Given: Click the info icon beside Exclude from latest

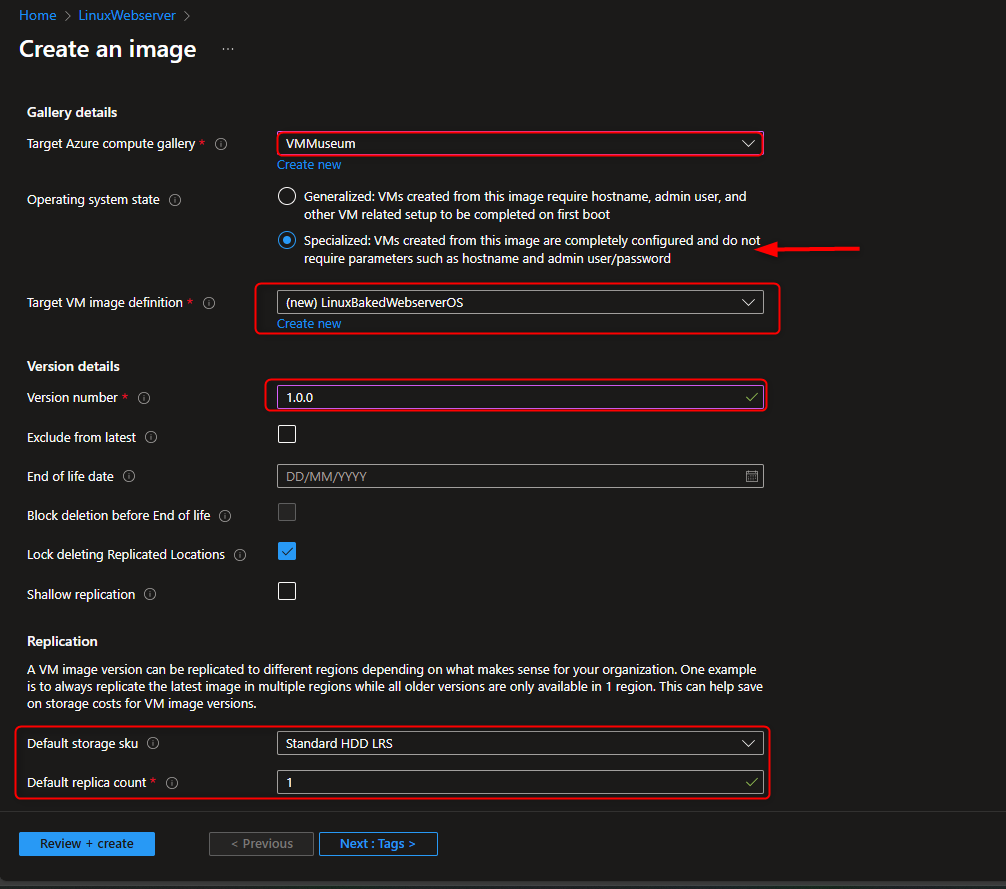Looking at the screenshot, I should click(150, 437).
